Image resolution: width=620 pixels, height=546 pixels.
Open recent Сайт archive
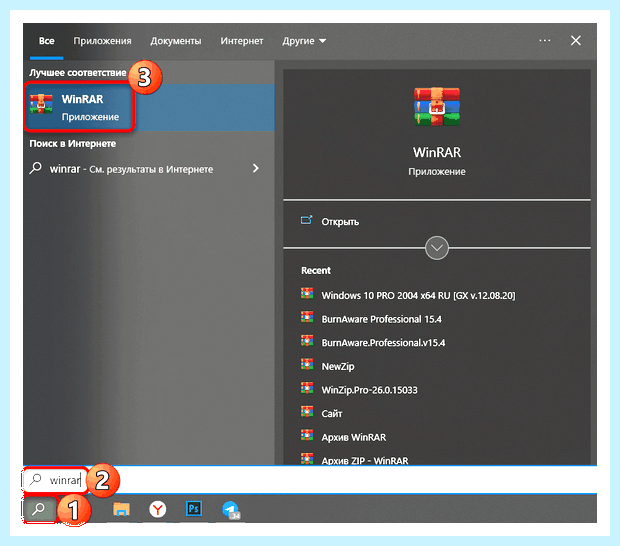pyautogui.click(x=332, y=414)
